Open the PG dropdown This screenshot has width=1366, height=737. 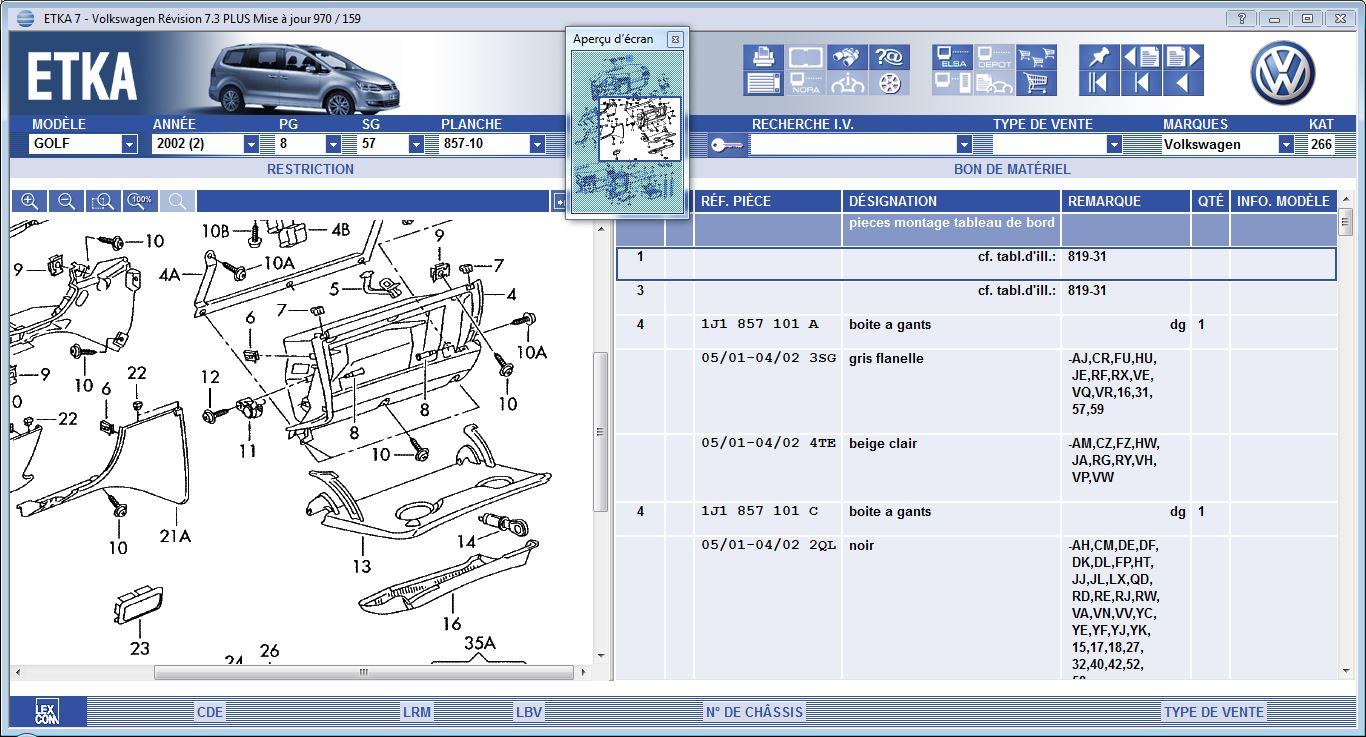(x=333, y=144)
